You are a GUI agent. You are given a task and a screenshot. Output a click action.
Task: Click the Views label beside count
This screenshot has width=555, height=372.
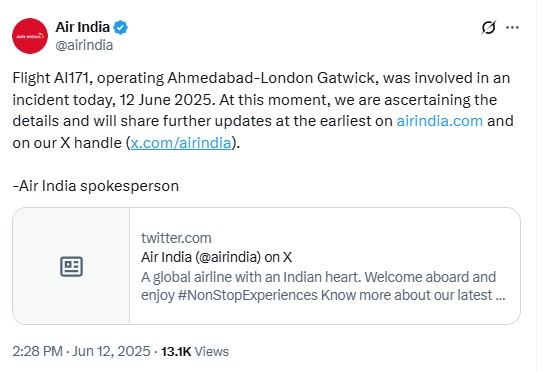(x=212, y=351)
